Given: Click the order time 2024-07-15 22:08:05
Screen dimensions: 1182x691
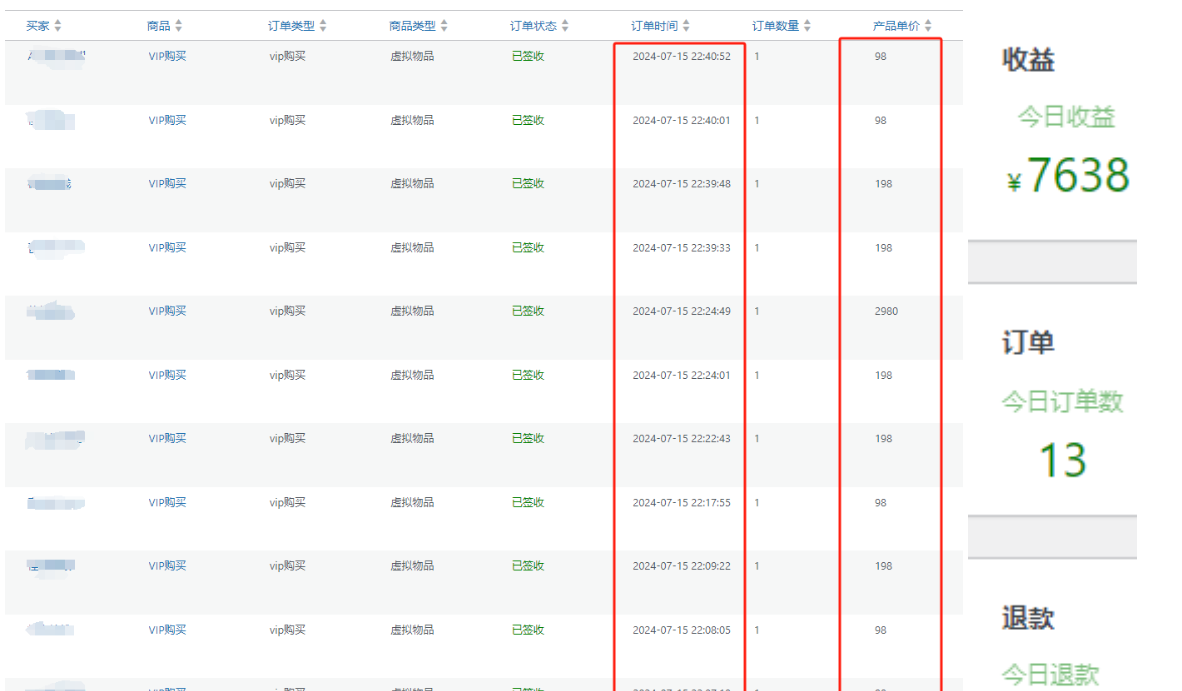Looking at the screenshot, I should click(x=681, y=630).
